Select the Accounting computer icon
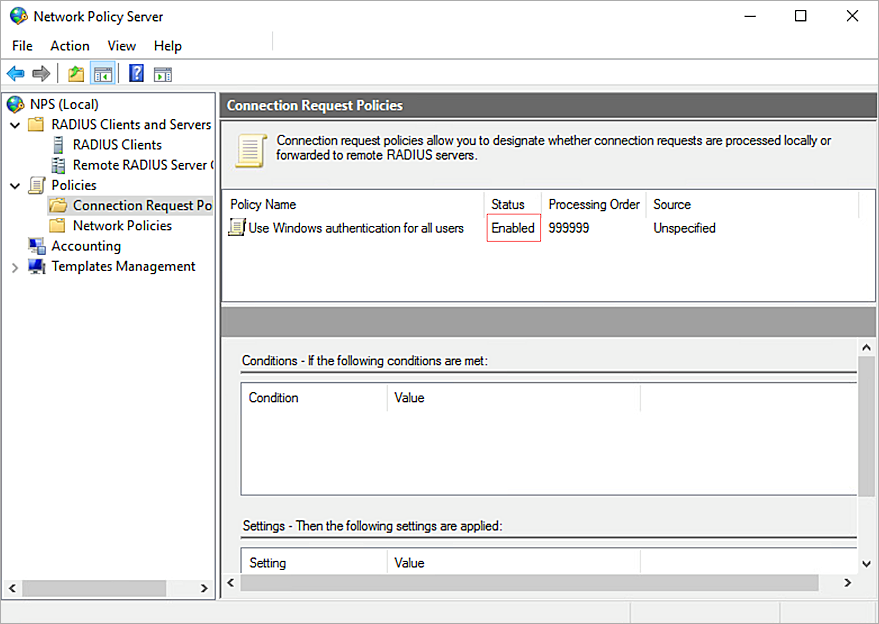879x624 pixels. pyautogui.click(x=37, y=245)
